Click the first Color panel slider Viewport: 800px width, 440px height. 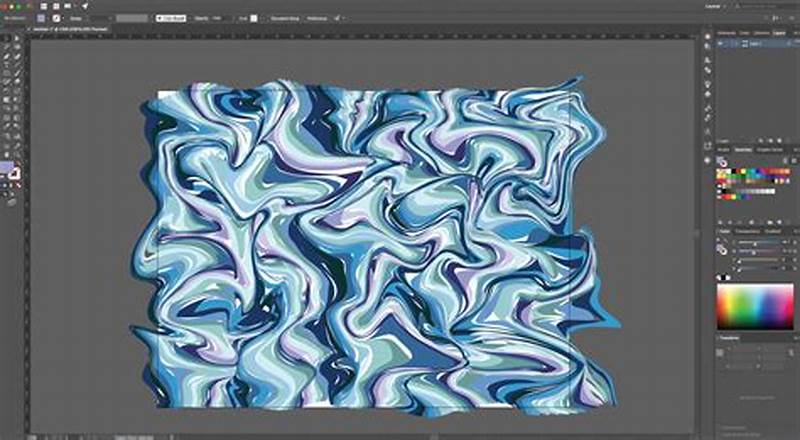(757, 242)
